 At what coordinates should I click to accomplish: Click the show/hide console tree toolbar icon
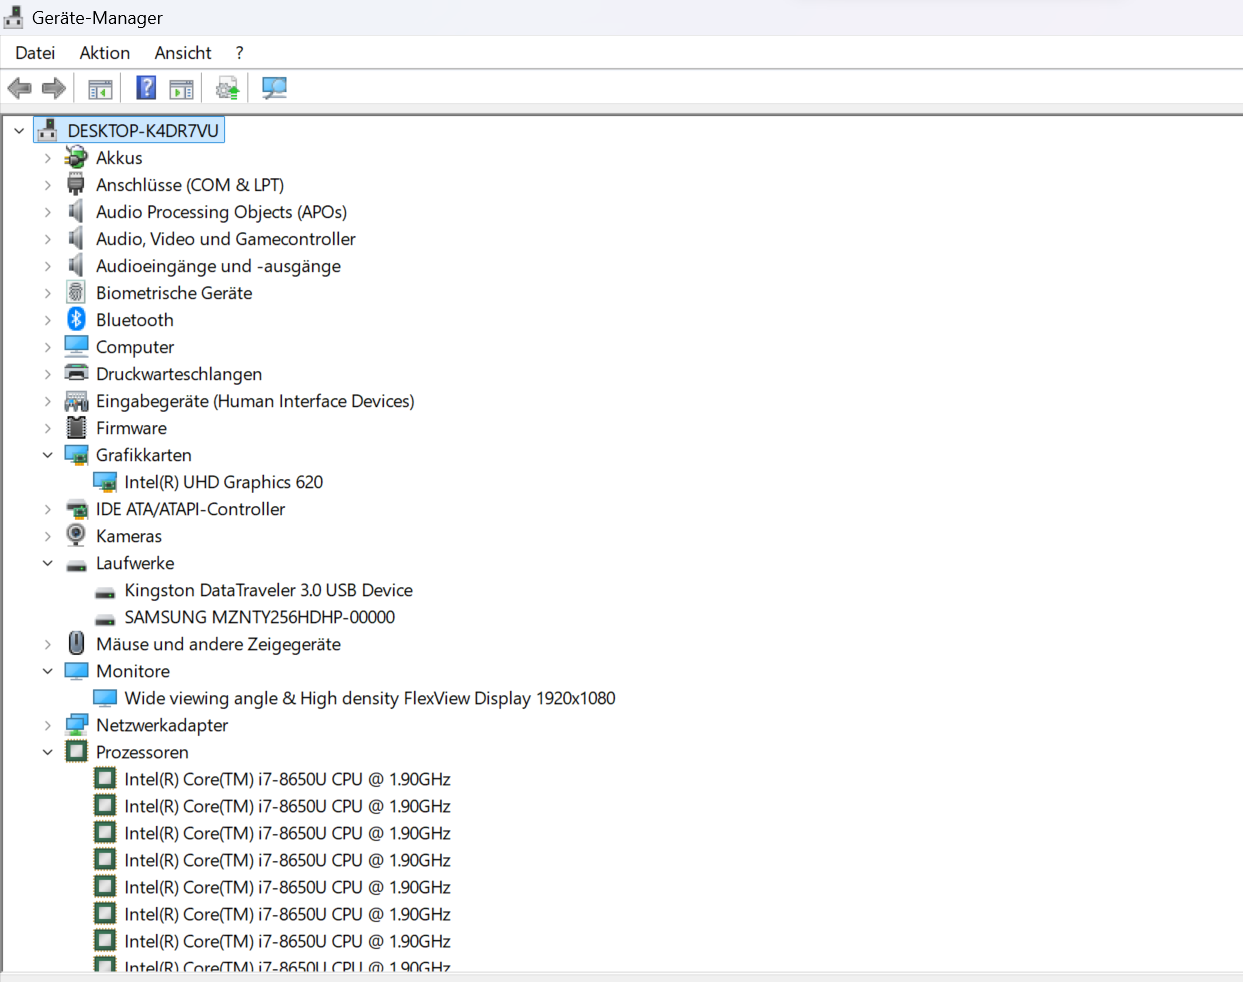click(100, 89)
